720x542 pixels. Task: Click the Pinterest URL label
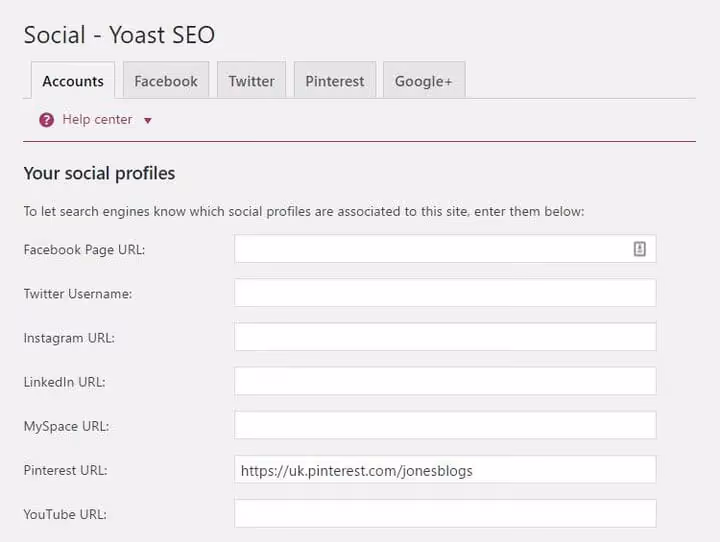click(x=65, y=470)
